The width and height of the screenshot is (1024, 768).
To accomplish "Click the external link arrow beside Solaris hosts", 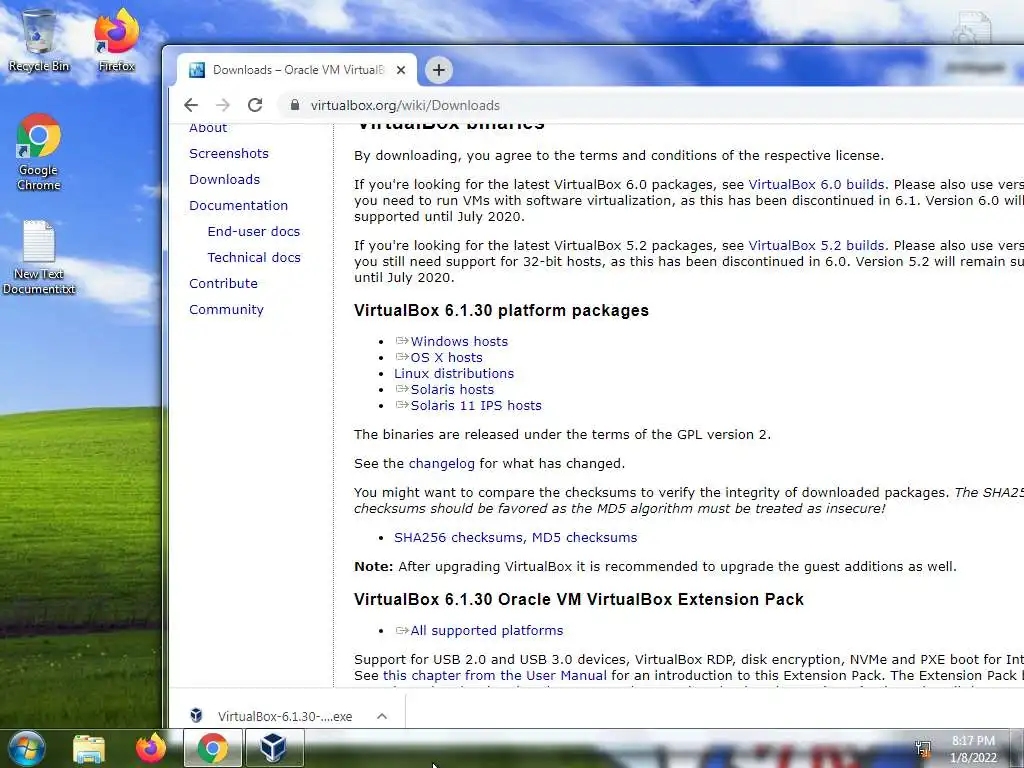I will (402, 389).
